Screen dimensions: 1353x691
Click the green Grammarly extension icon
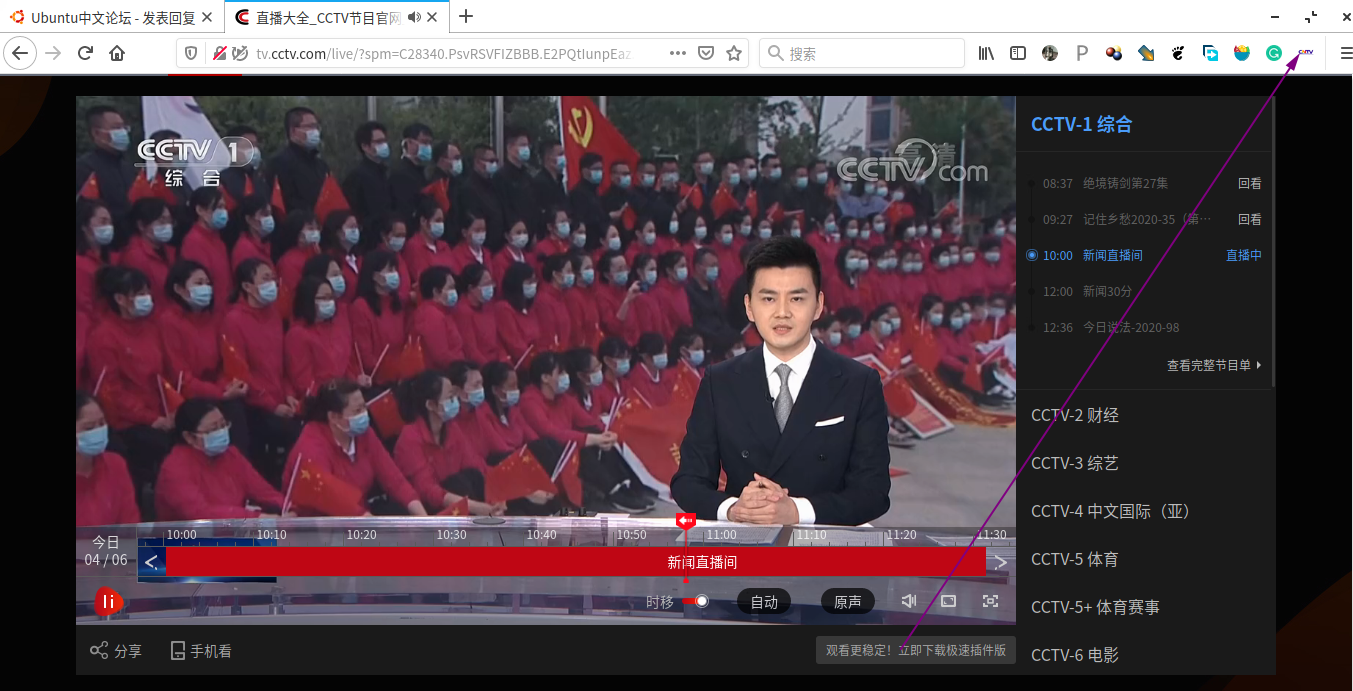click(1274, 53)
